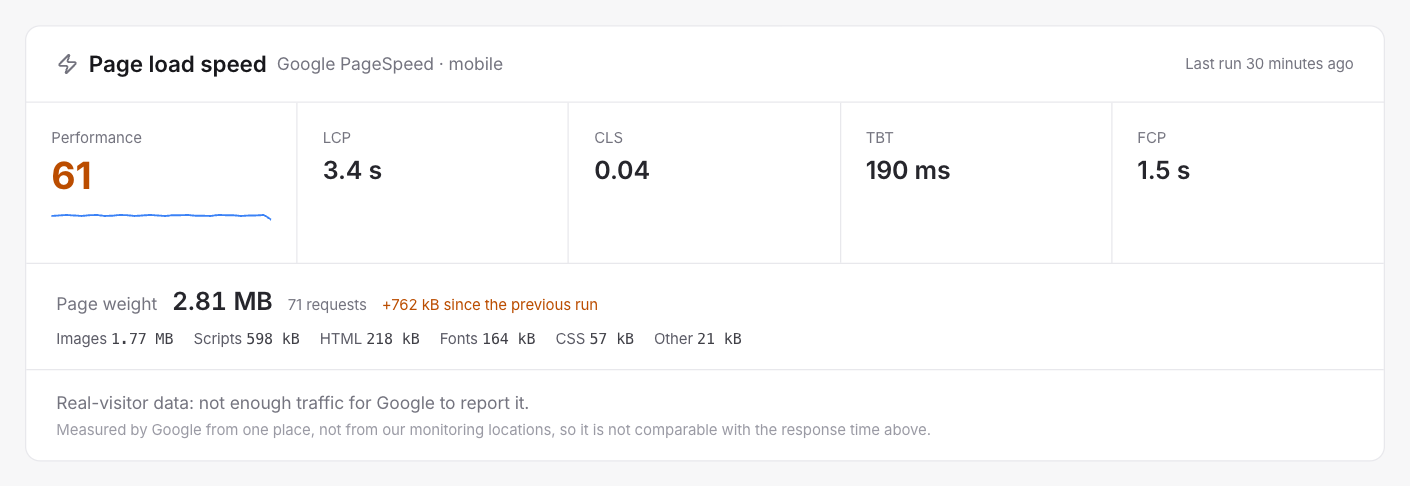Click the performance trend sparkline
This screenshot has width=1410, height=486.
(161, 215)
